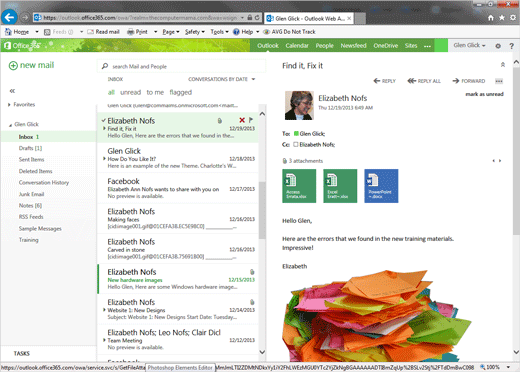The image size is (520, 372).
Task: Toggle Elizabeth Nofs presence box in Cc line
Action: click(x=296, y=144)
